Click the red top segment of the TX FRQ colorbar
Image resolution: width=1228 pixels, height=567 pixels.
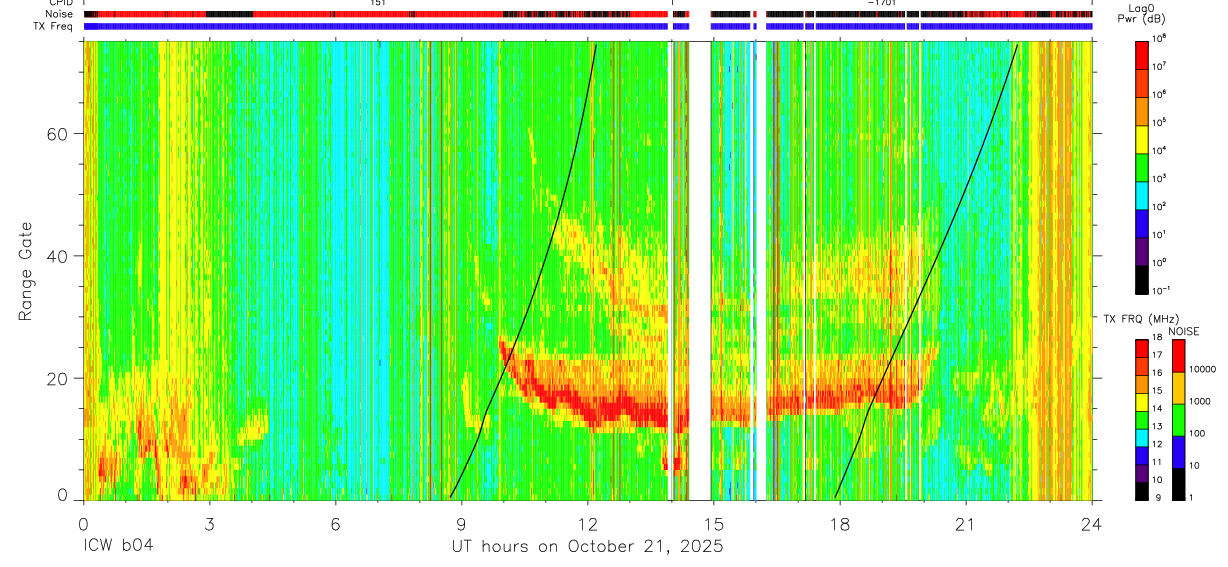coord(1141,347)
